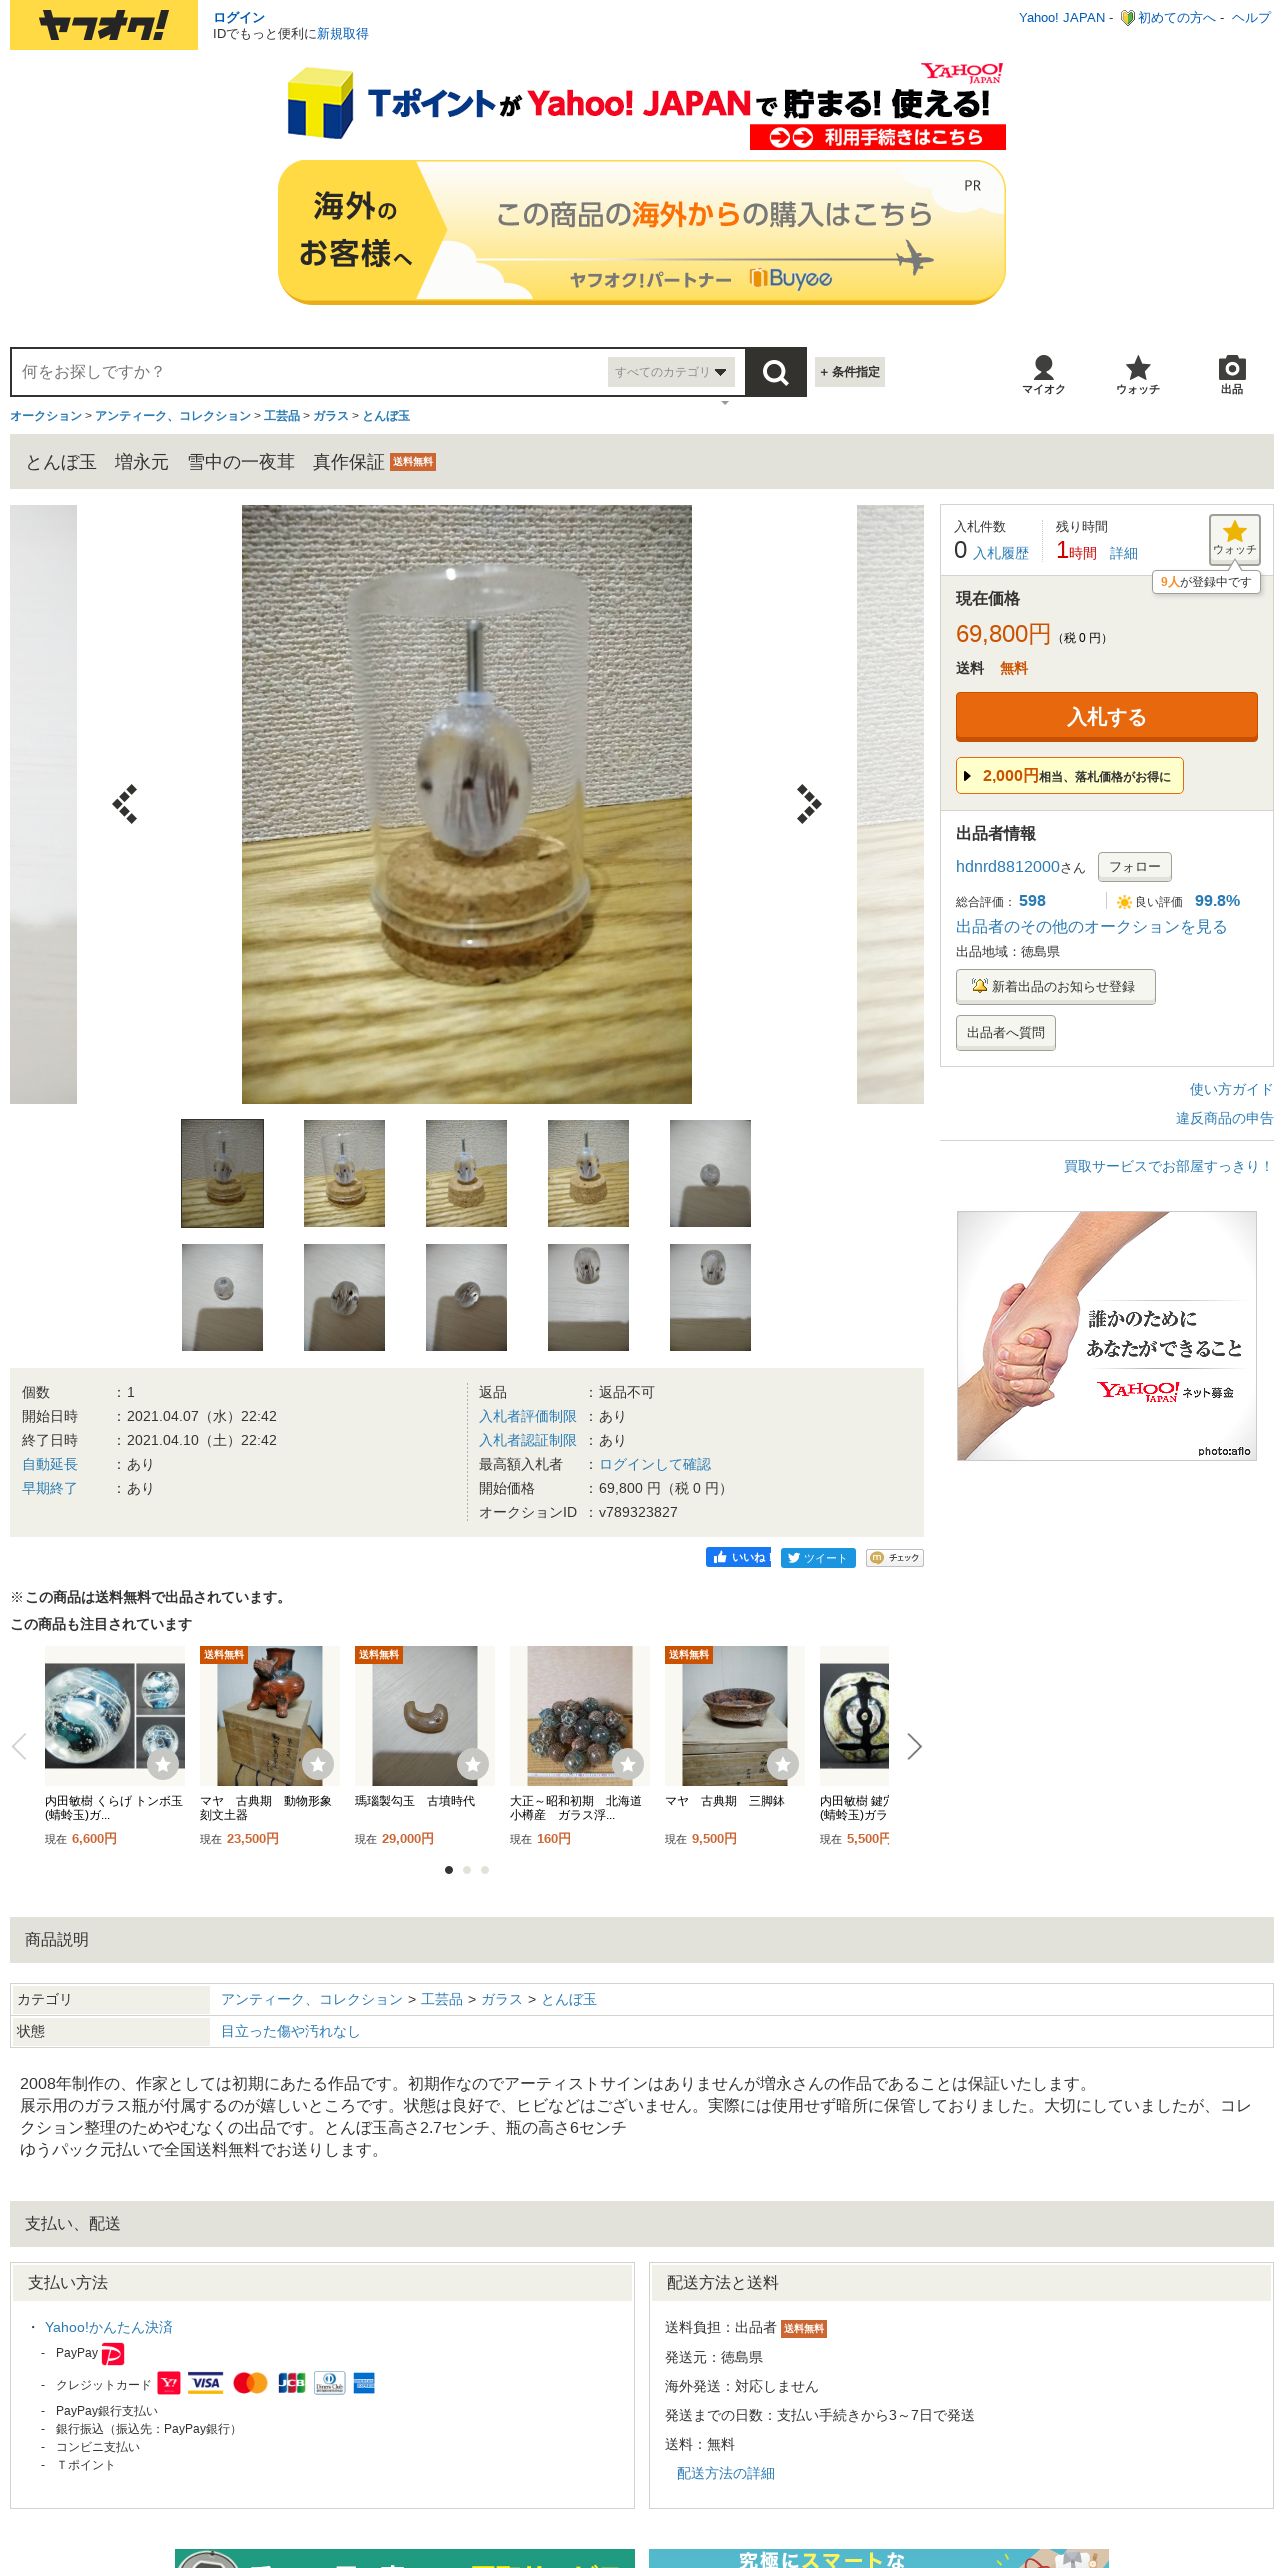
Task: Click the 出品 camera icon
Action: click(x=1232, y=375)
